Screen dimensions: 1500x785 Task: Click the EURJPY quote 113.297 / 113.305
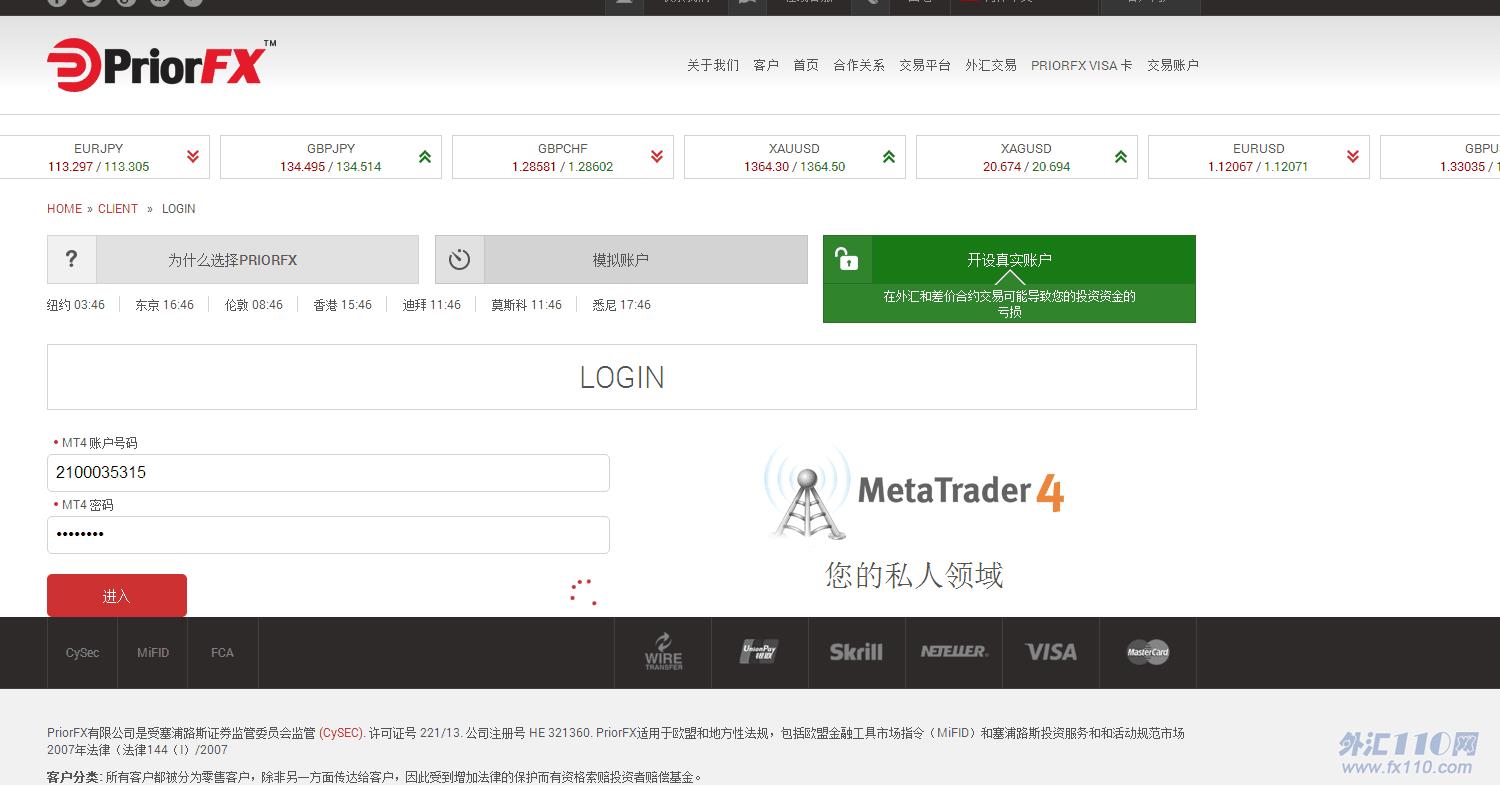coord(98,167)
